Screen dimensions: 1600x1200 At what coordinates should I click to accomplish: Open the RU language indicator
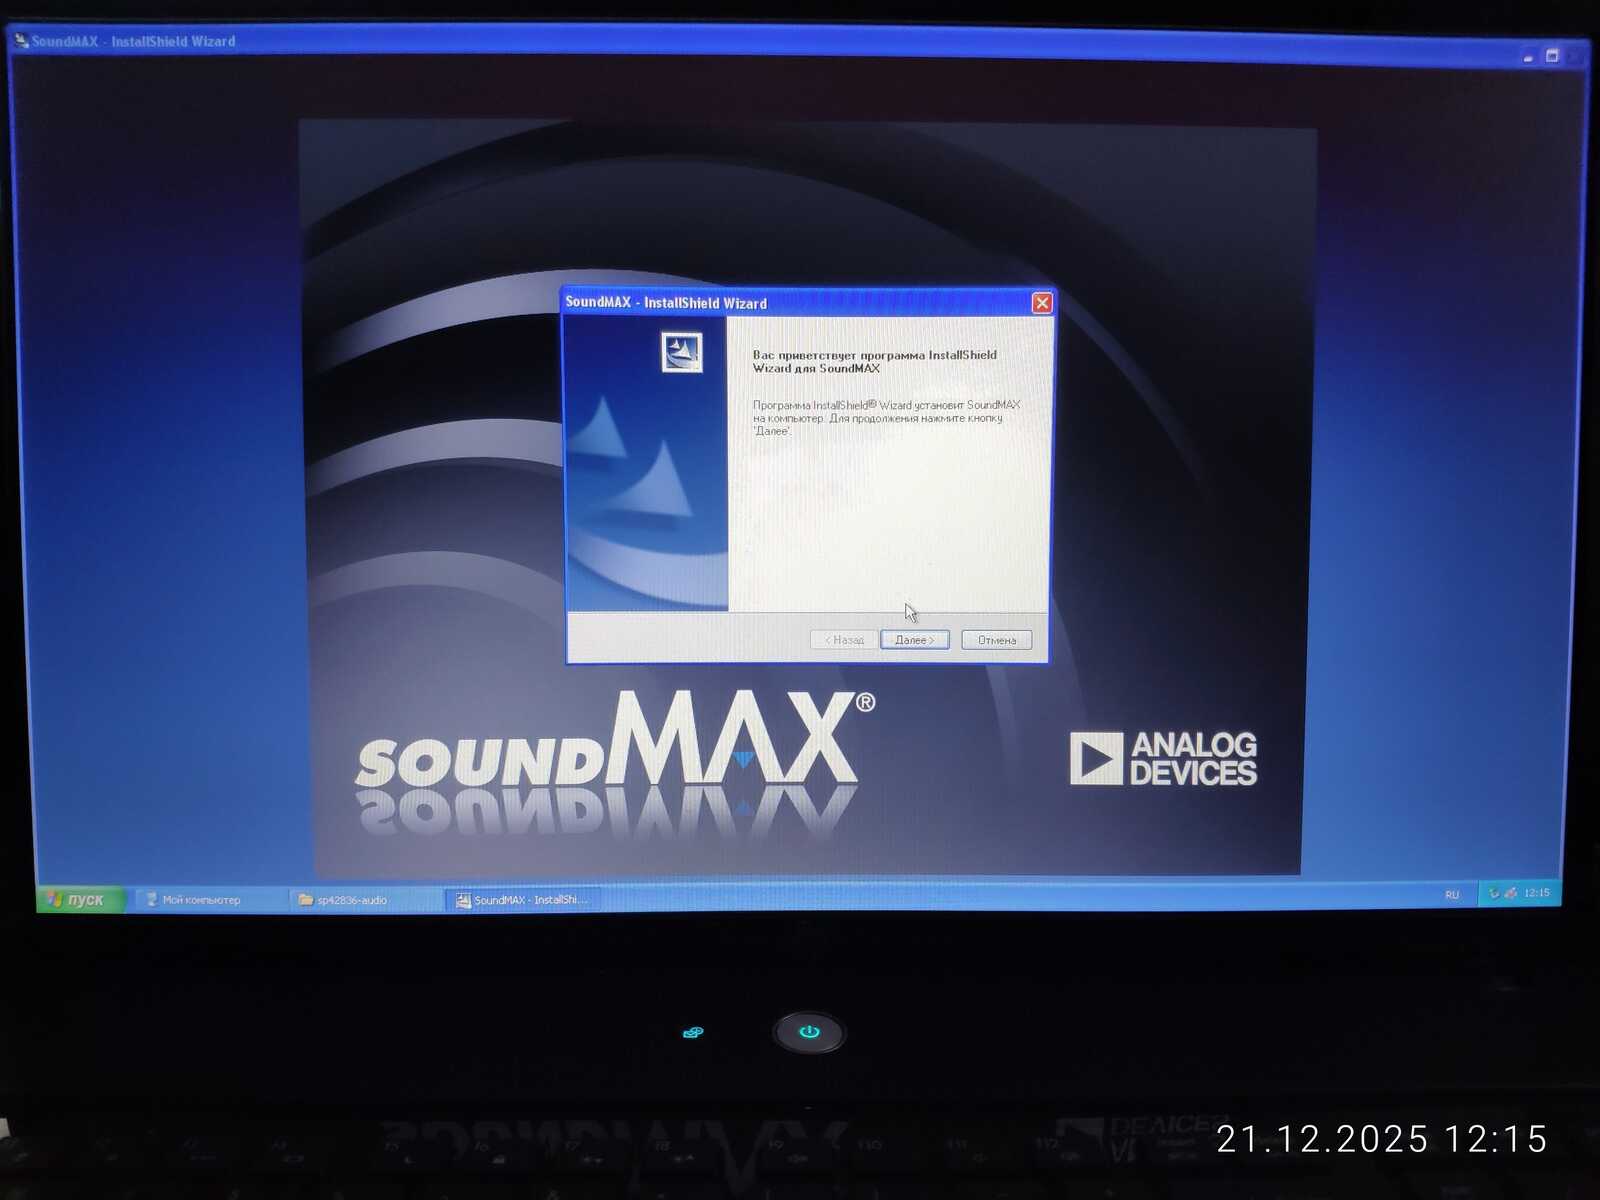click(1452, 895)
